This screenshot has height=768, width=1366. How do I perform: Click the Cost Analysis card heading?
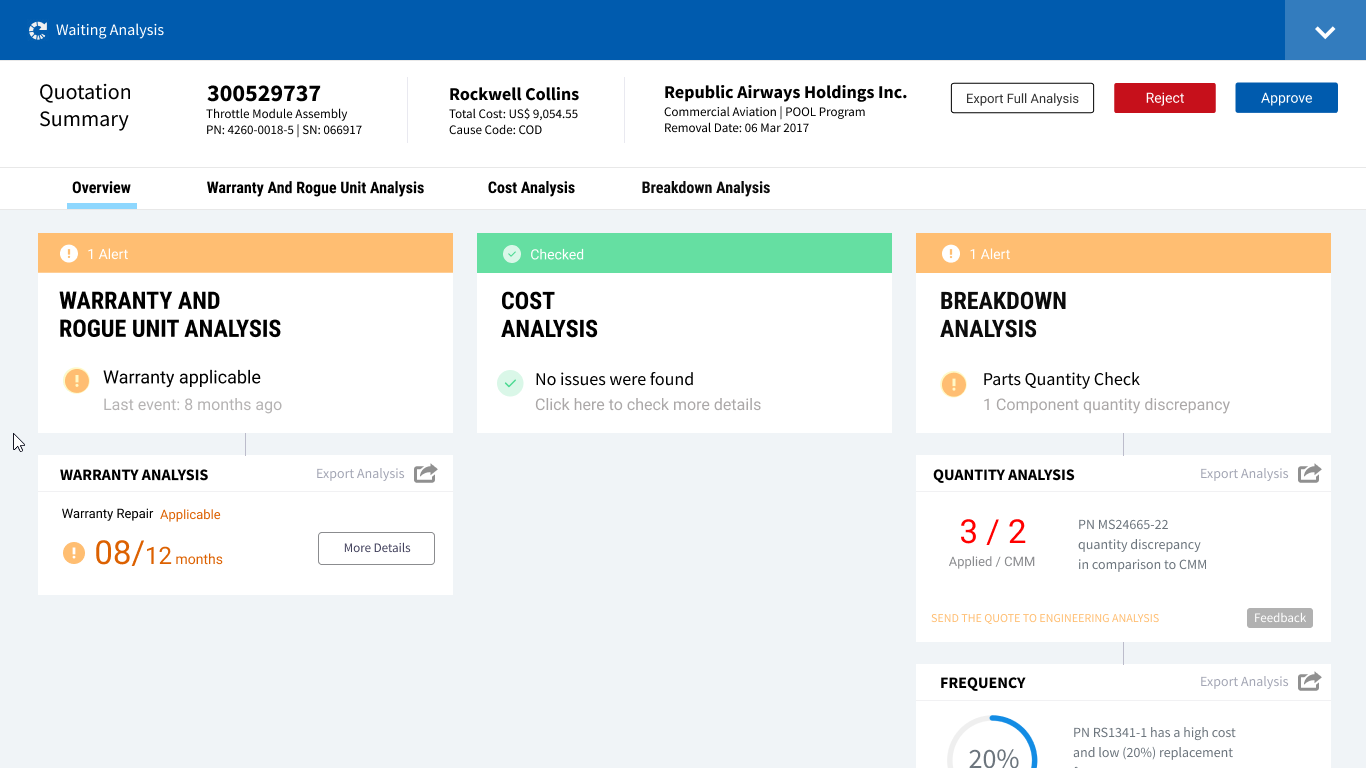coord(549,315)
